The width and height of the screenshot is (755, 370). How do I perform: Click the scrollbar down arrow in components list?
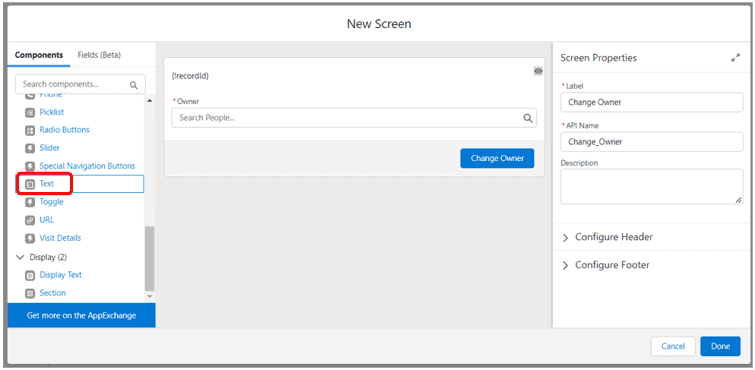pos(149,296)
